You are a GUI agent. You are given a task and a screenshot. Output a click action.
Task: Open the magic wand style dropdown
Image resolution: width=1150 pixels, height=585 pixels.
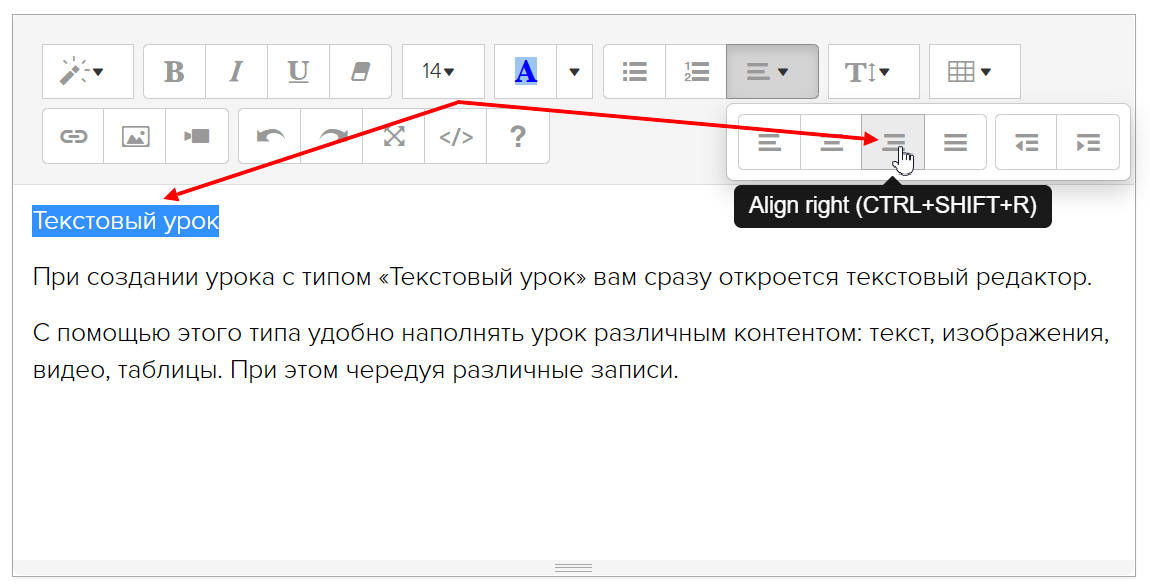(87, 72)
